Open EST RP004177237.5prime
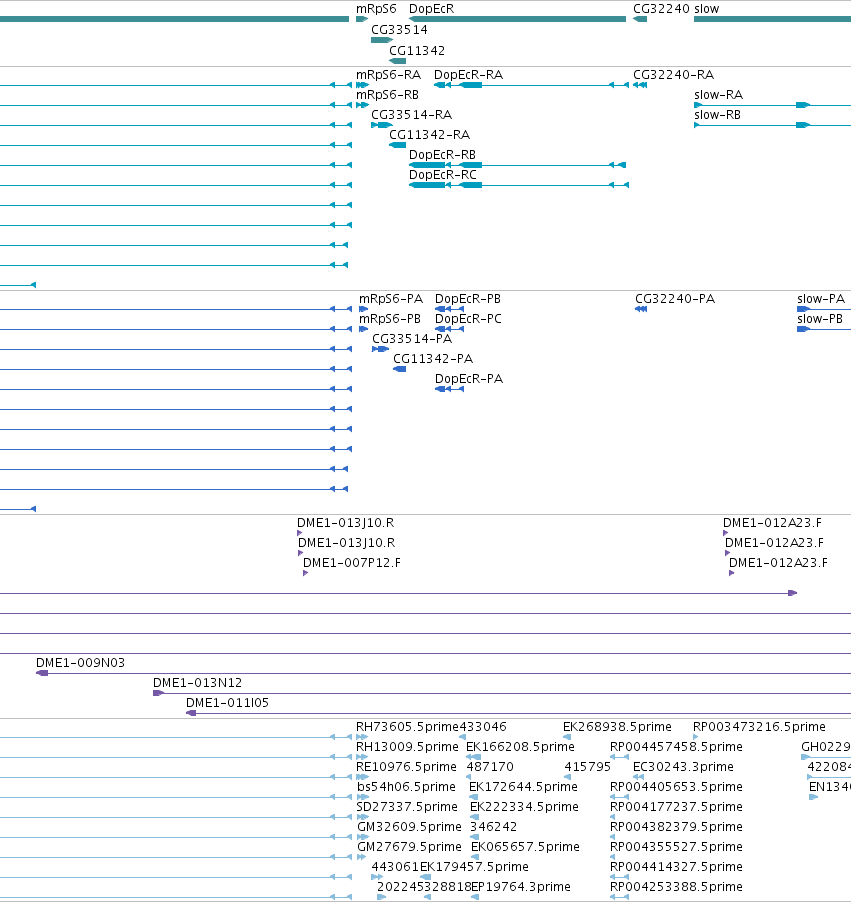 coord(676,807)
